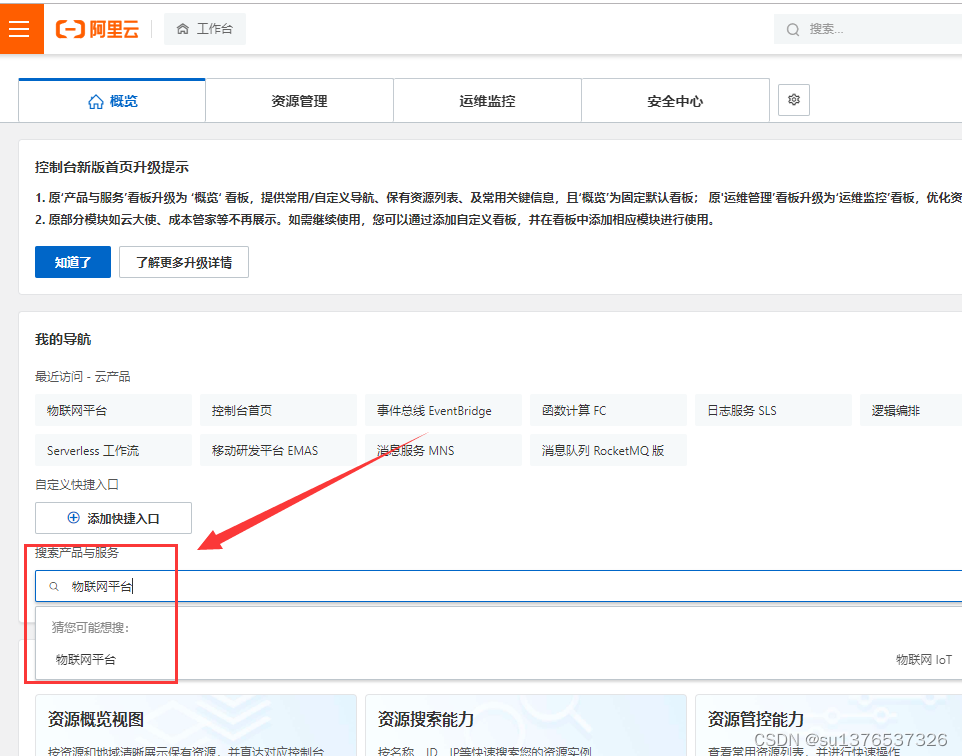Open dashboard settings gear icon
Image resolution: width=962 pixels, height=756 pixels.
(794, 100)
